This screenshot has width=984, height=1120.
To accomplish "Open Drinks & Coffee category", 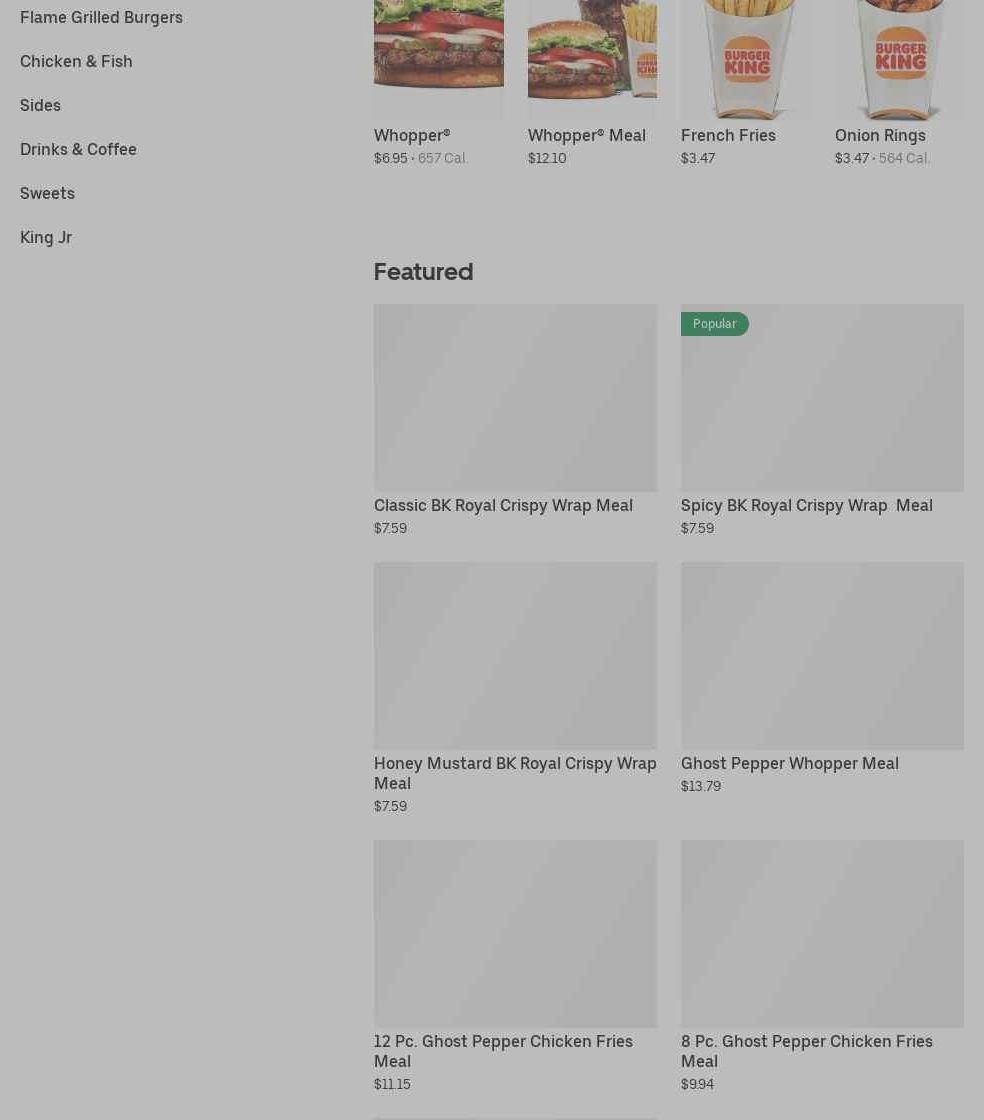I will [x=78, y=149].
